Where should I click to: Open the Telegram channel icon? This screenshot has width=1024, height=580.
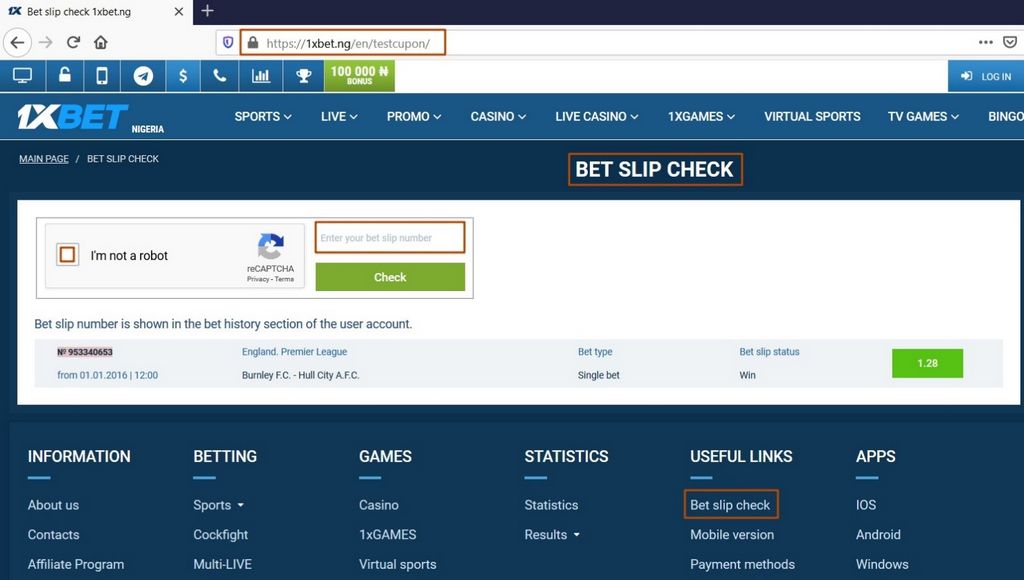click(141, 74)
